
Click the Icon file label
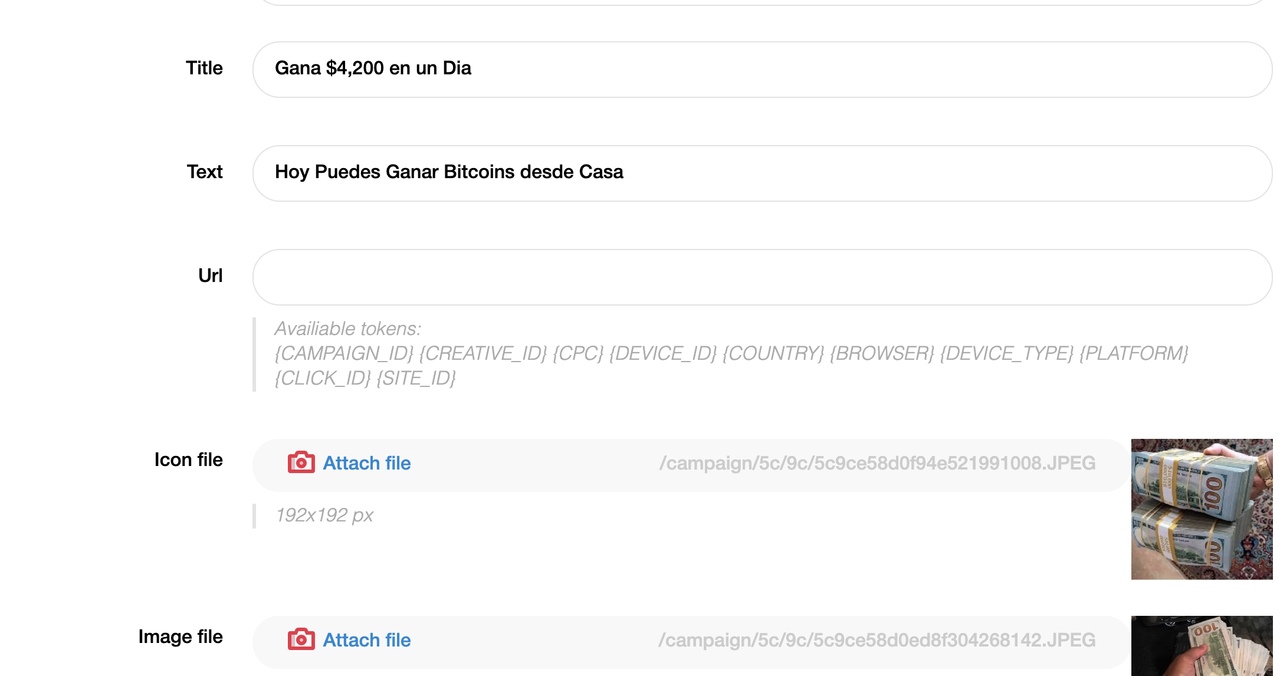188,460
